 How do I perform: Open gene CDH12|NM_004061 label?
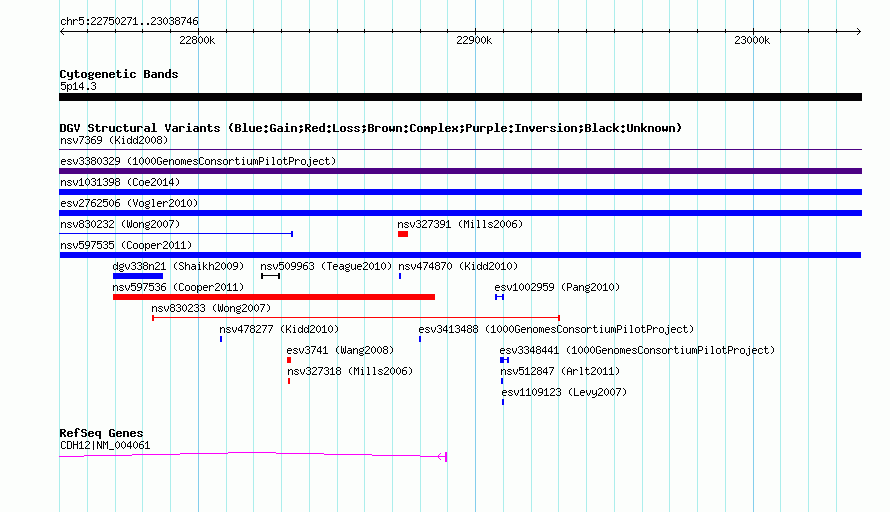[105, 446]
